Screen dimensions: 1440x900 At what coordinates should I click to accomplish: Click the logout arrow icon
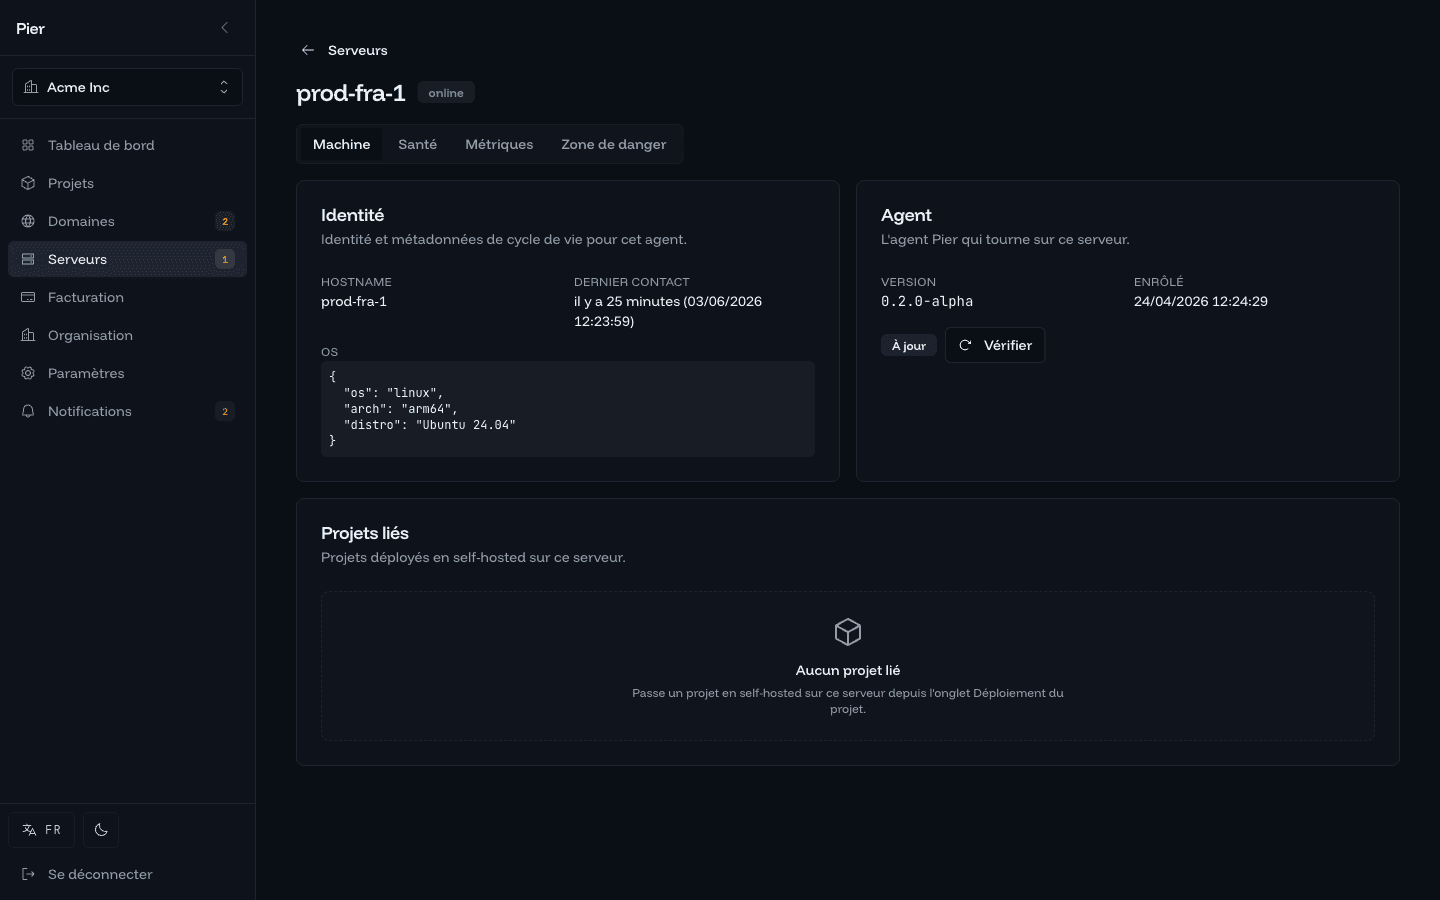28,874
